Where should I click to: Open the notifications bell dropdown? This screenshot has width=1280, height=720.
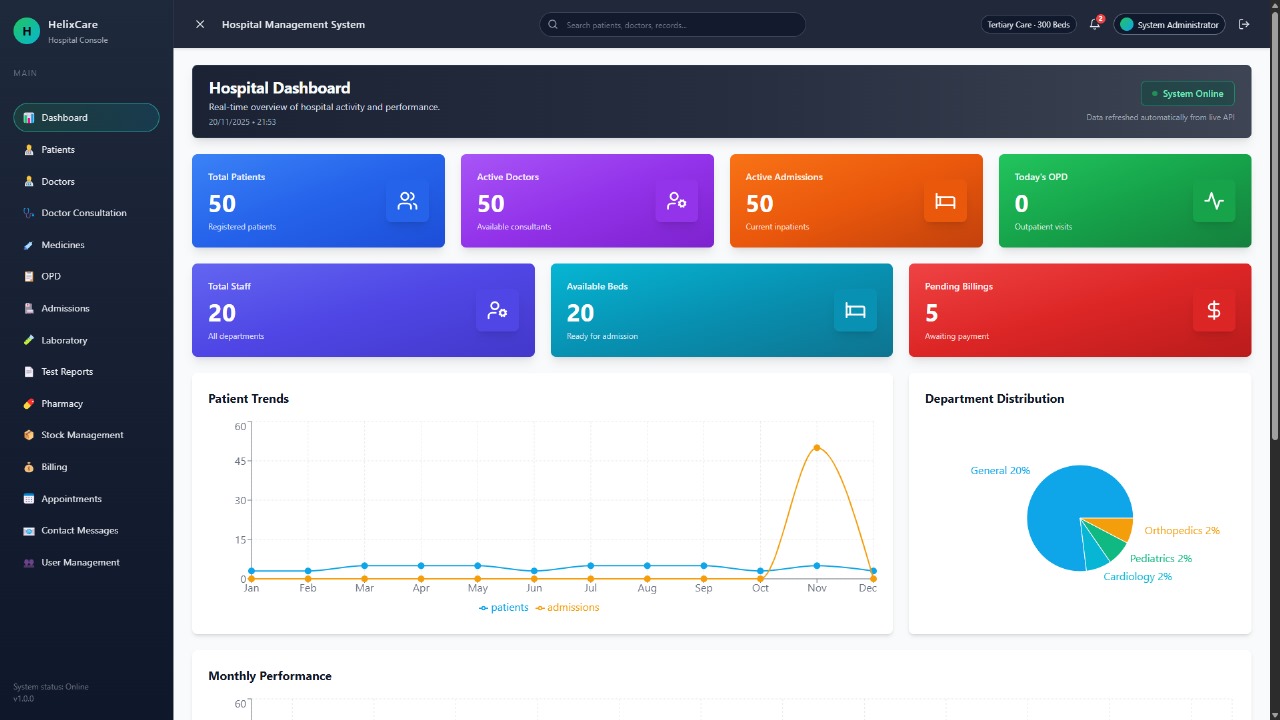click(1094, 24)
